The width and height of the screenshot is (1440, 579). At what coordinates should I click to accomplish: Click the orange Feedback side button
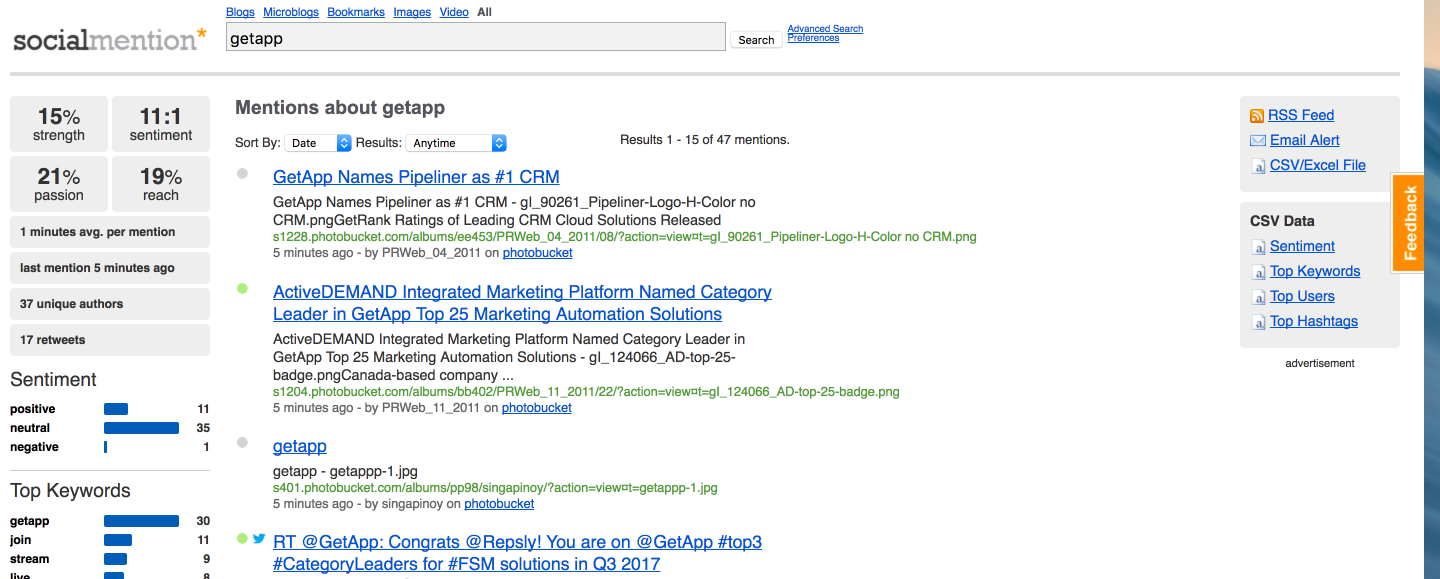(1410, 223)
